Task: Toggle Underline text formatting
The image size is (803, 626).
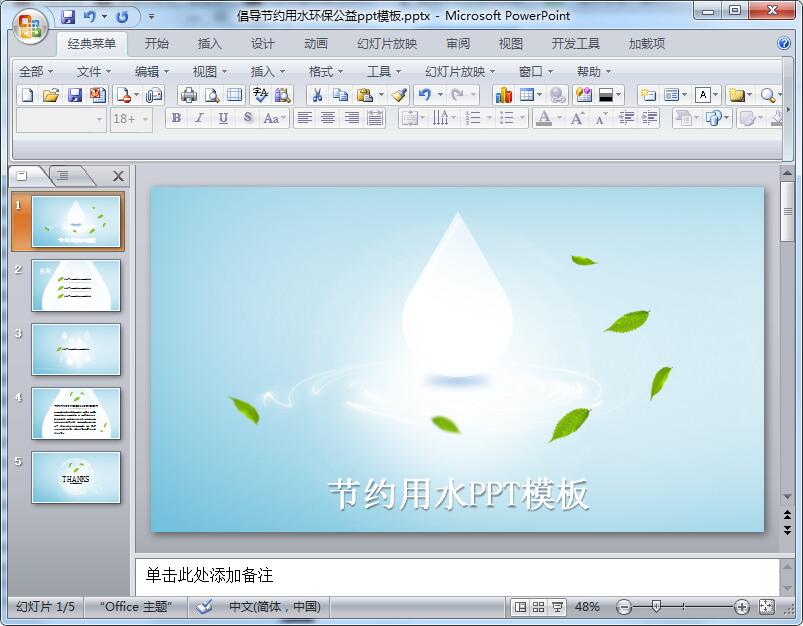Action: (223, 118)
